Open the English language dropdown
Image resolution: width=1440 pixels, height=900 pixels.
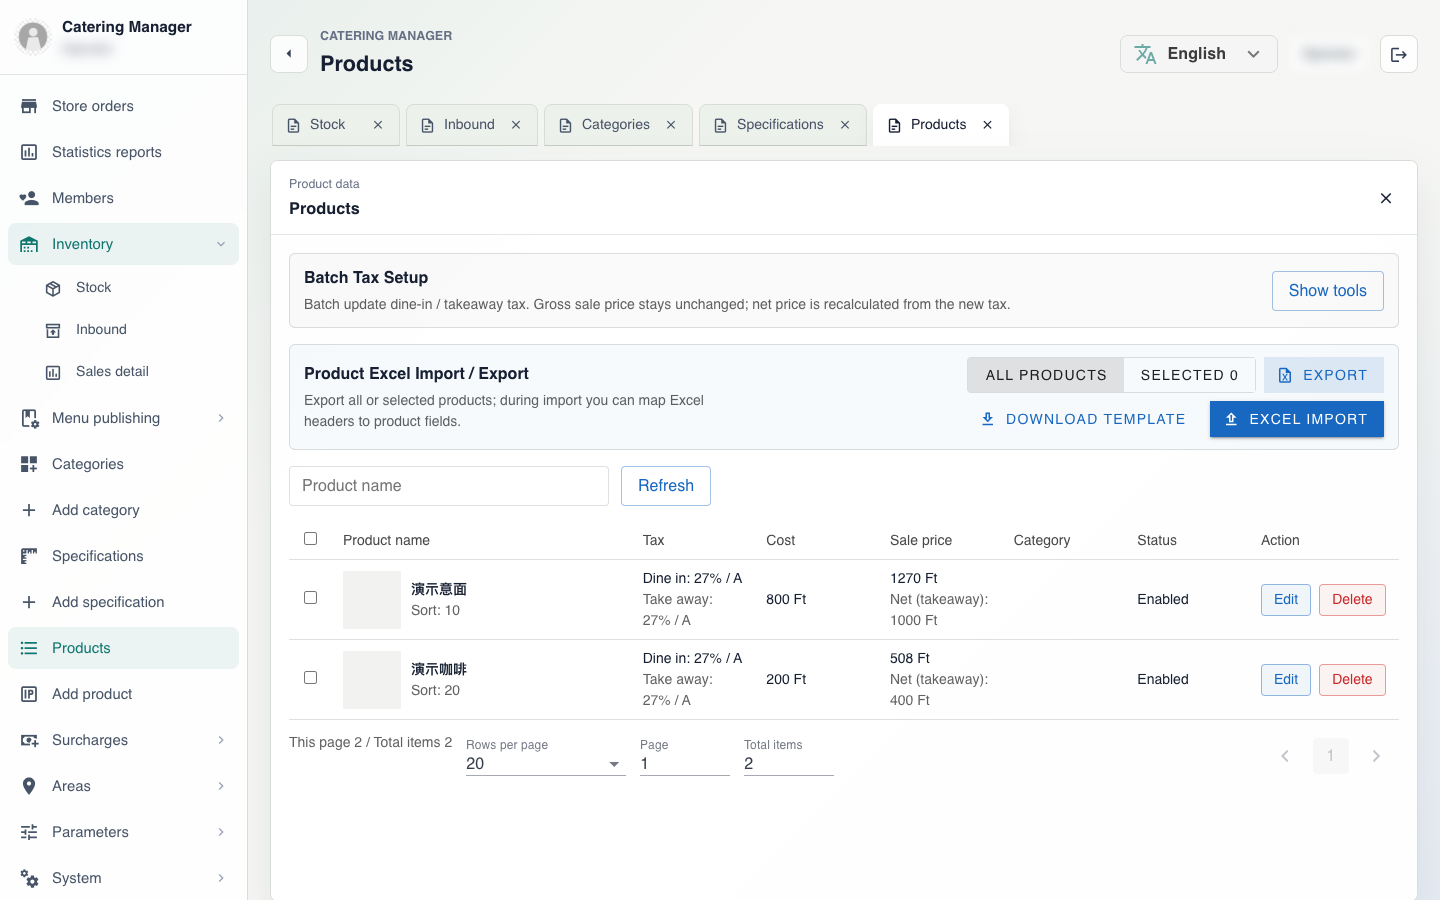pyautogui.click(x=1199, y=54)
